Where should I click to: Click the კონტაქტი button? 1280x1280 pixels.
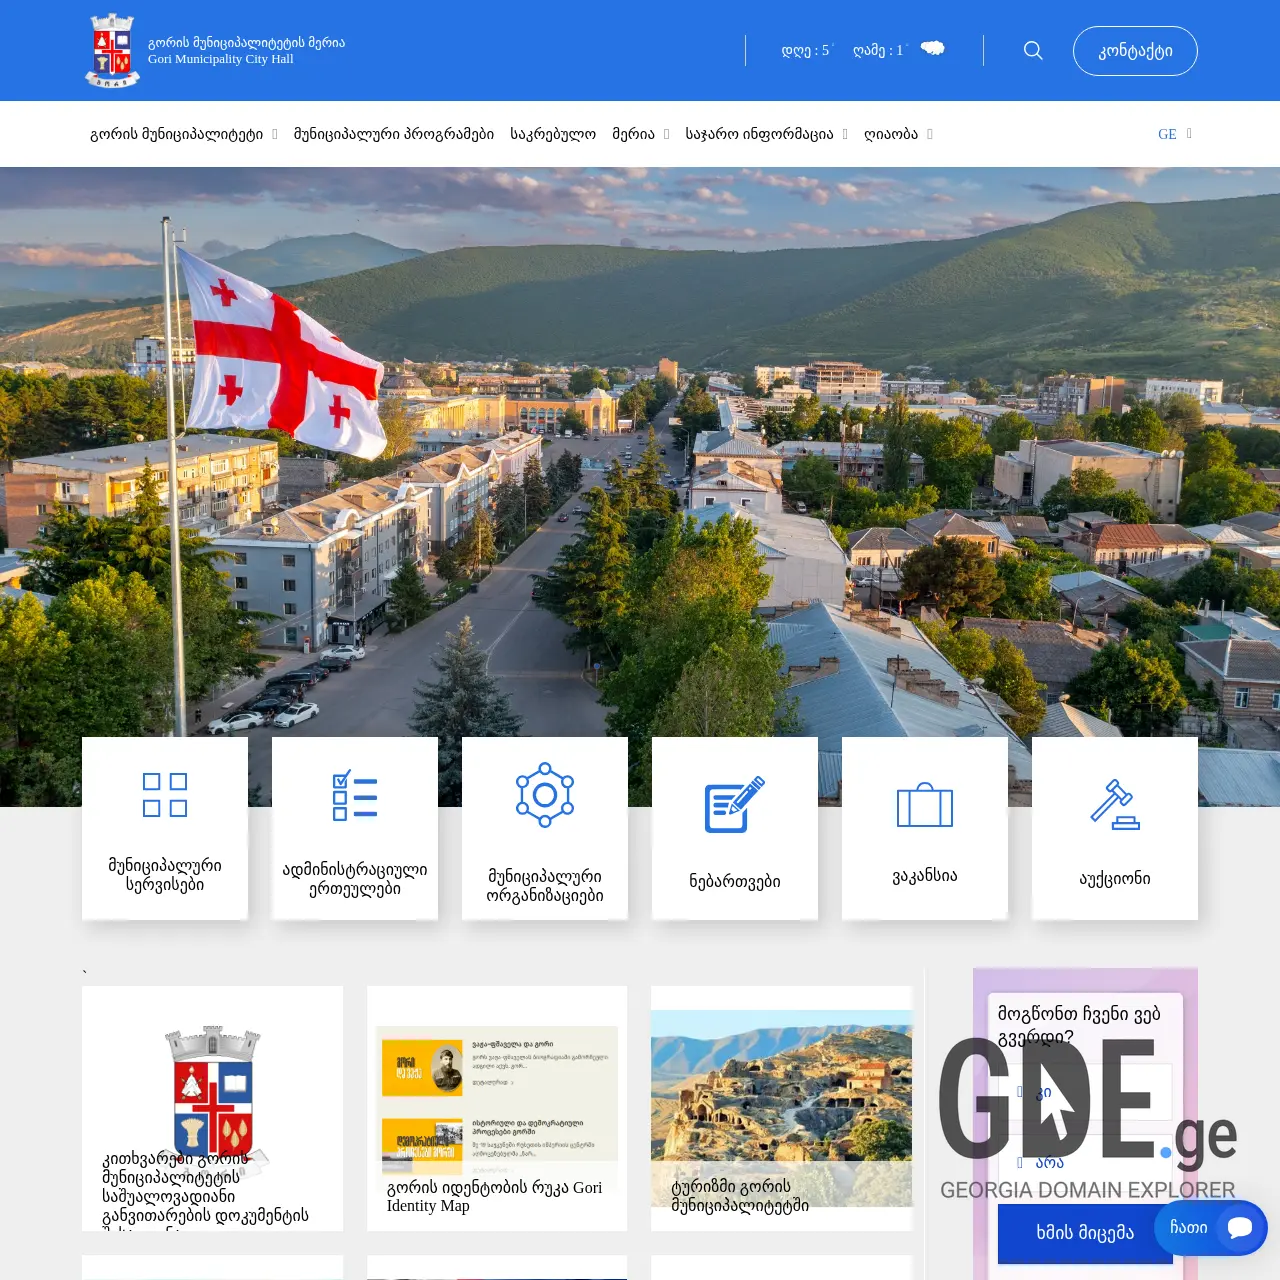click(x=1135, y=50)
